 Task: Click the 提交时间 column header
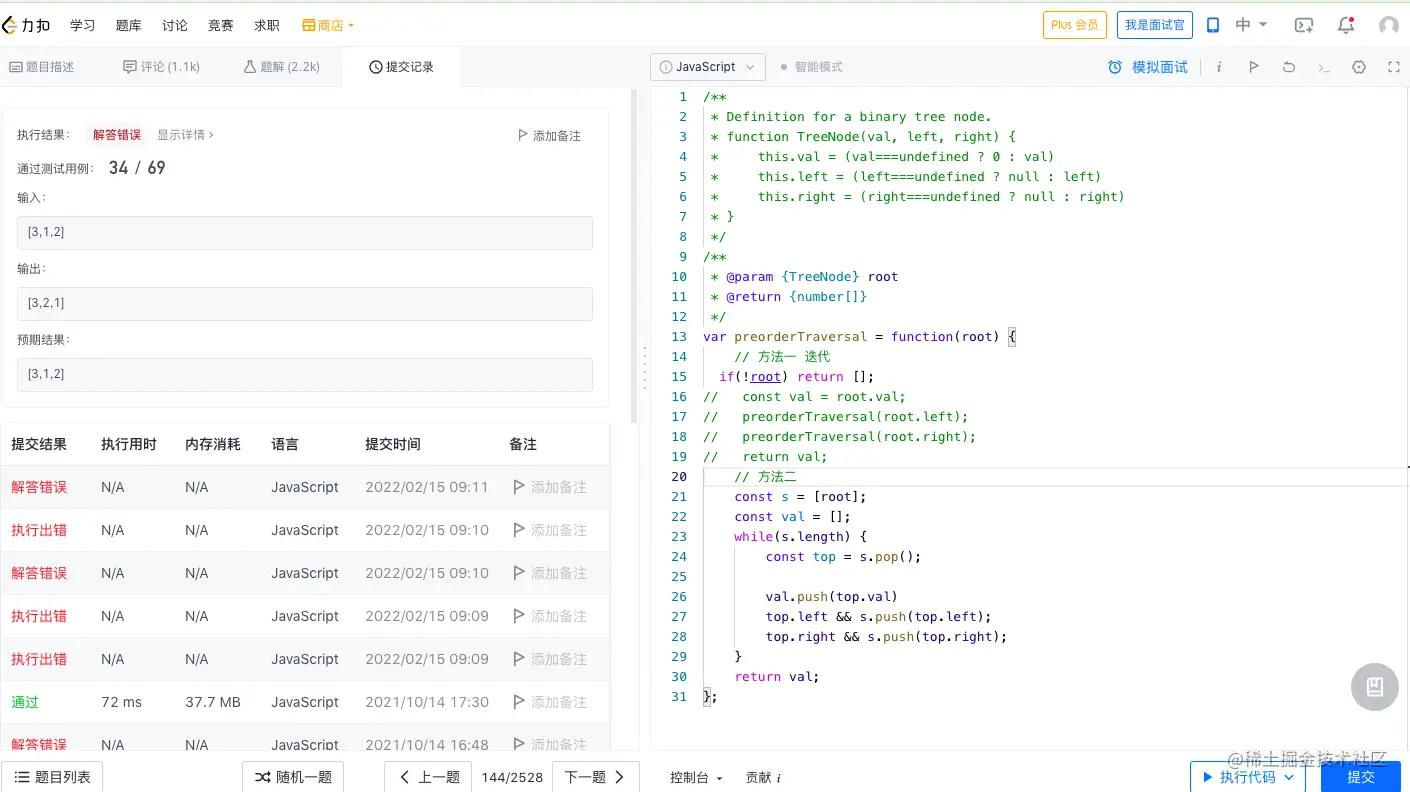393,444
